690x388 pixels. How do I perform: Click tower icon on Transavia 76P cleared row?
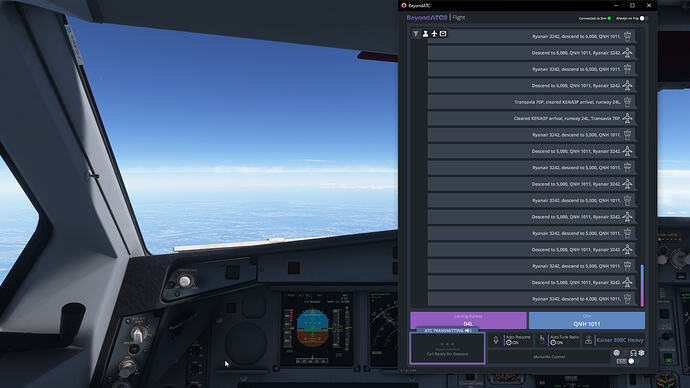(x=628, y=102)
